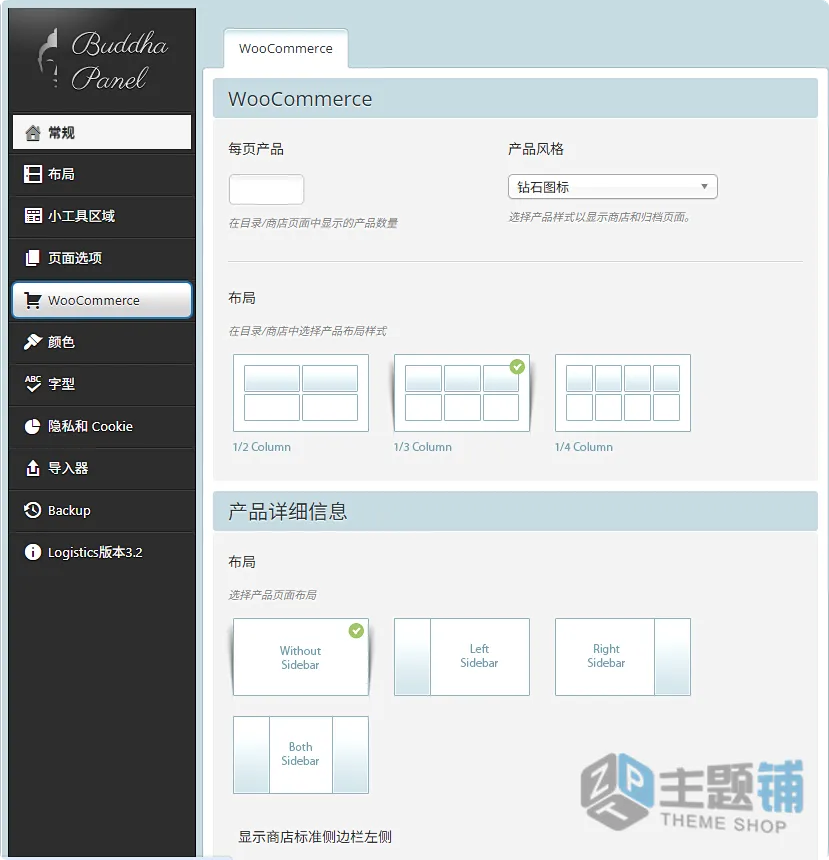
Task: Click the clock history icon beside Backup
Action: pyautogui.click(x=33, y=510)
